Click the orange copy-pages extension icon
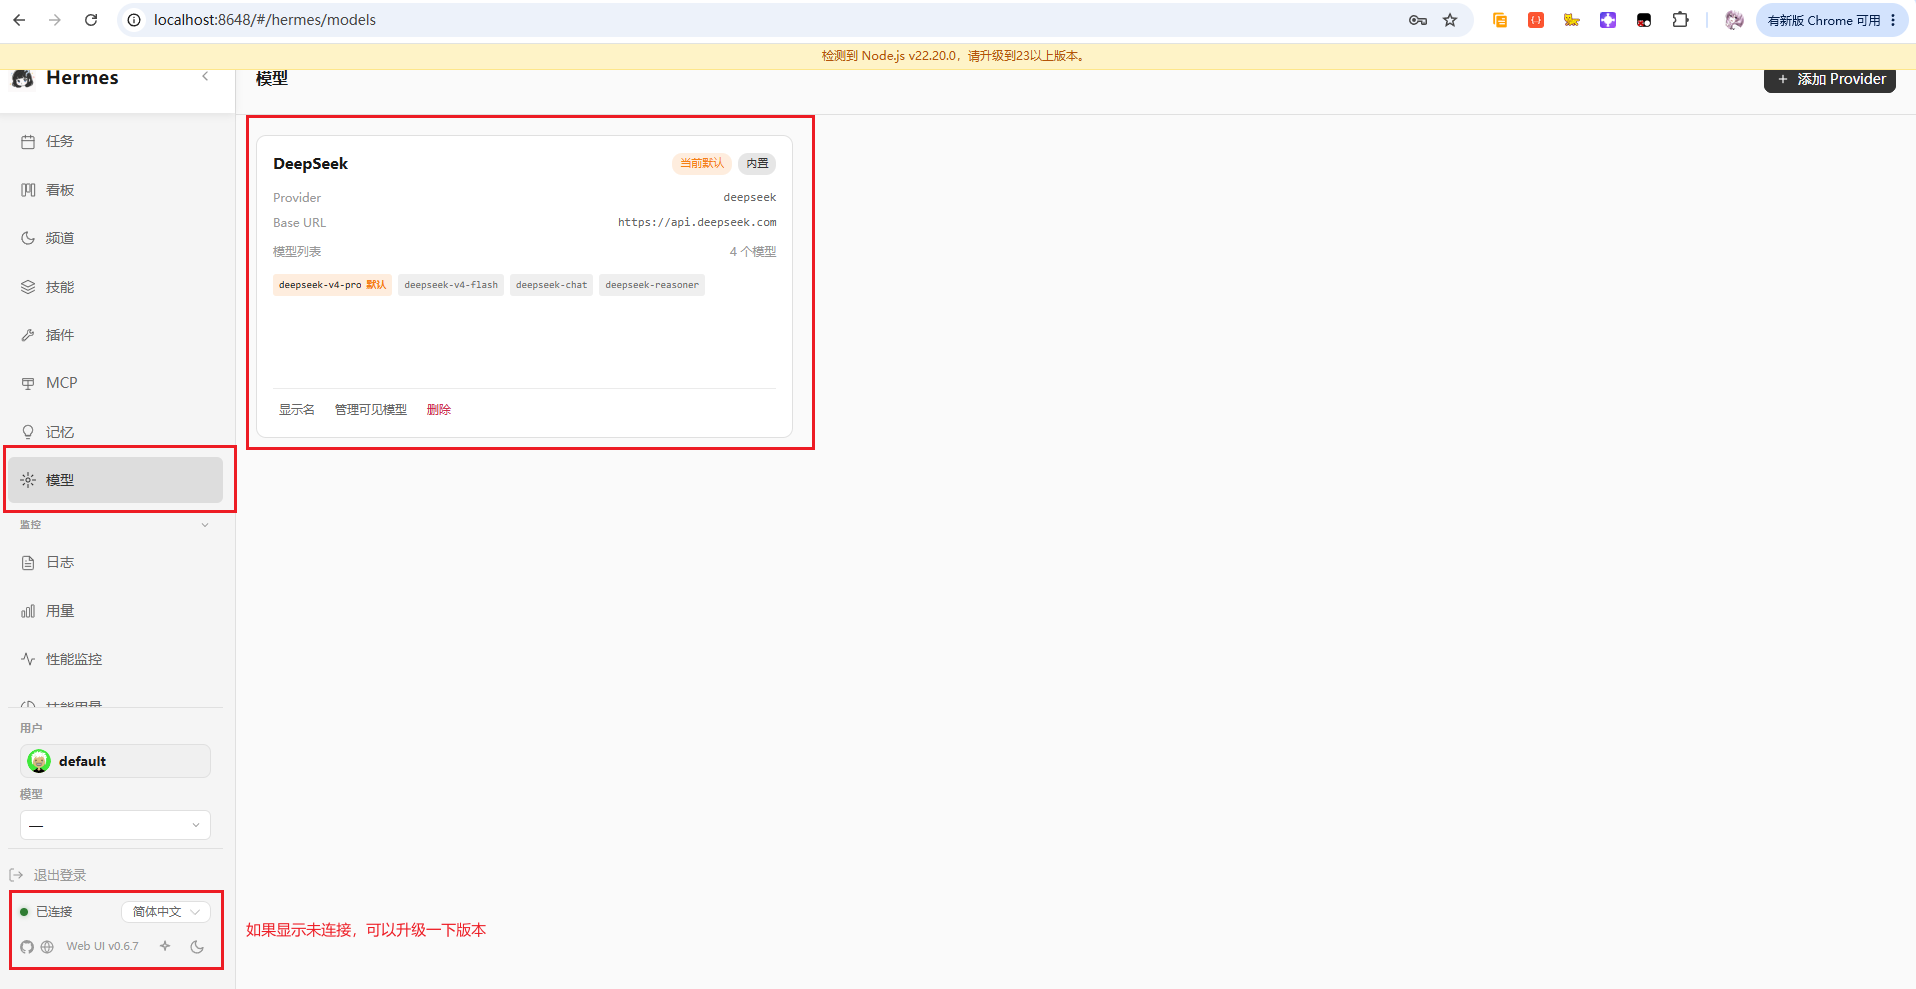1916x989 pixels. (1500, 20)
